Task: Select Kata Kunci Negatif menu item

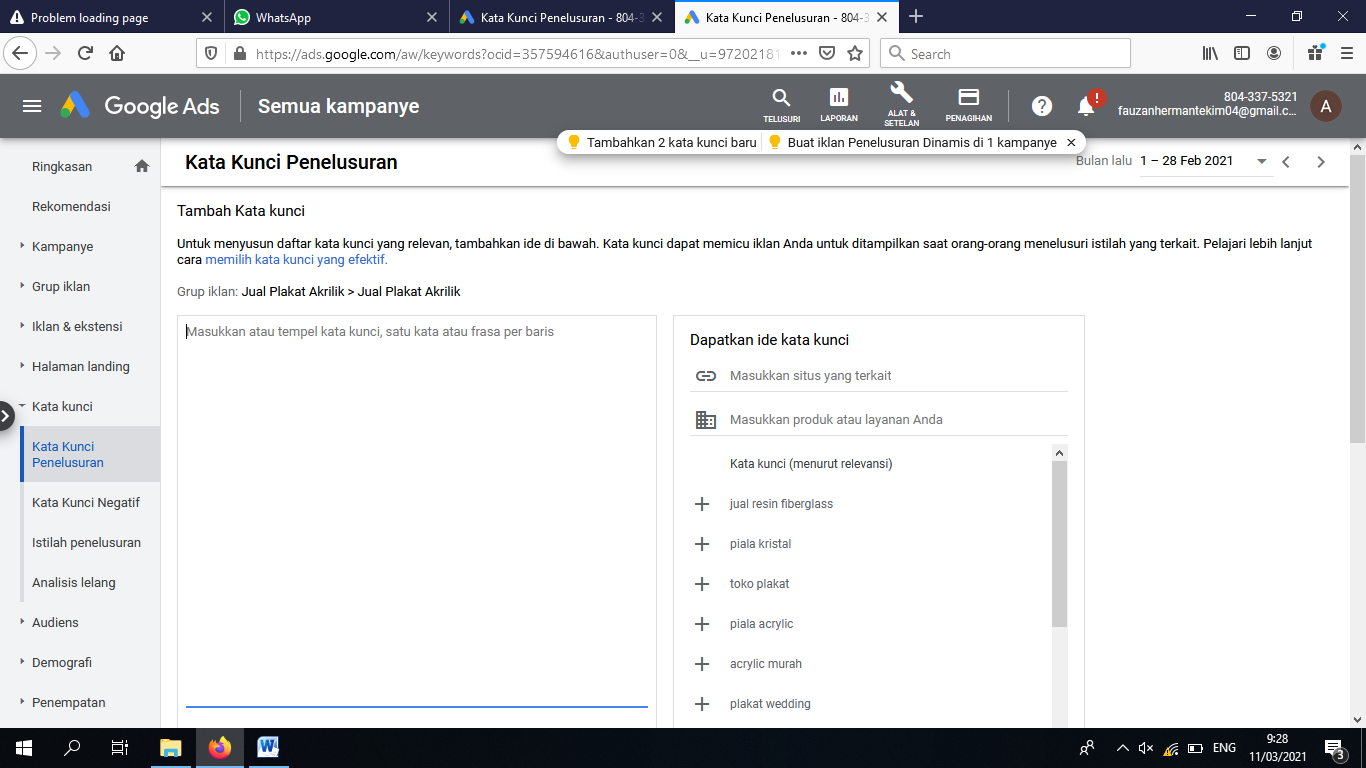Action: point(86,502)
